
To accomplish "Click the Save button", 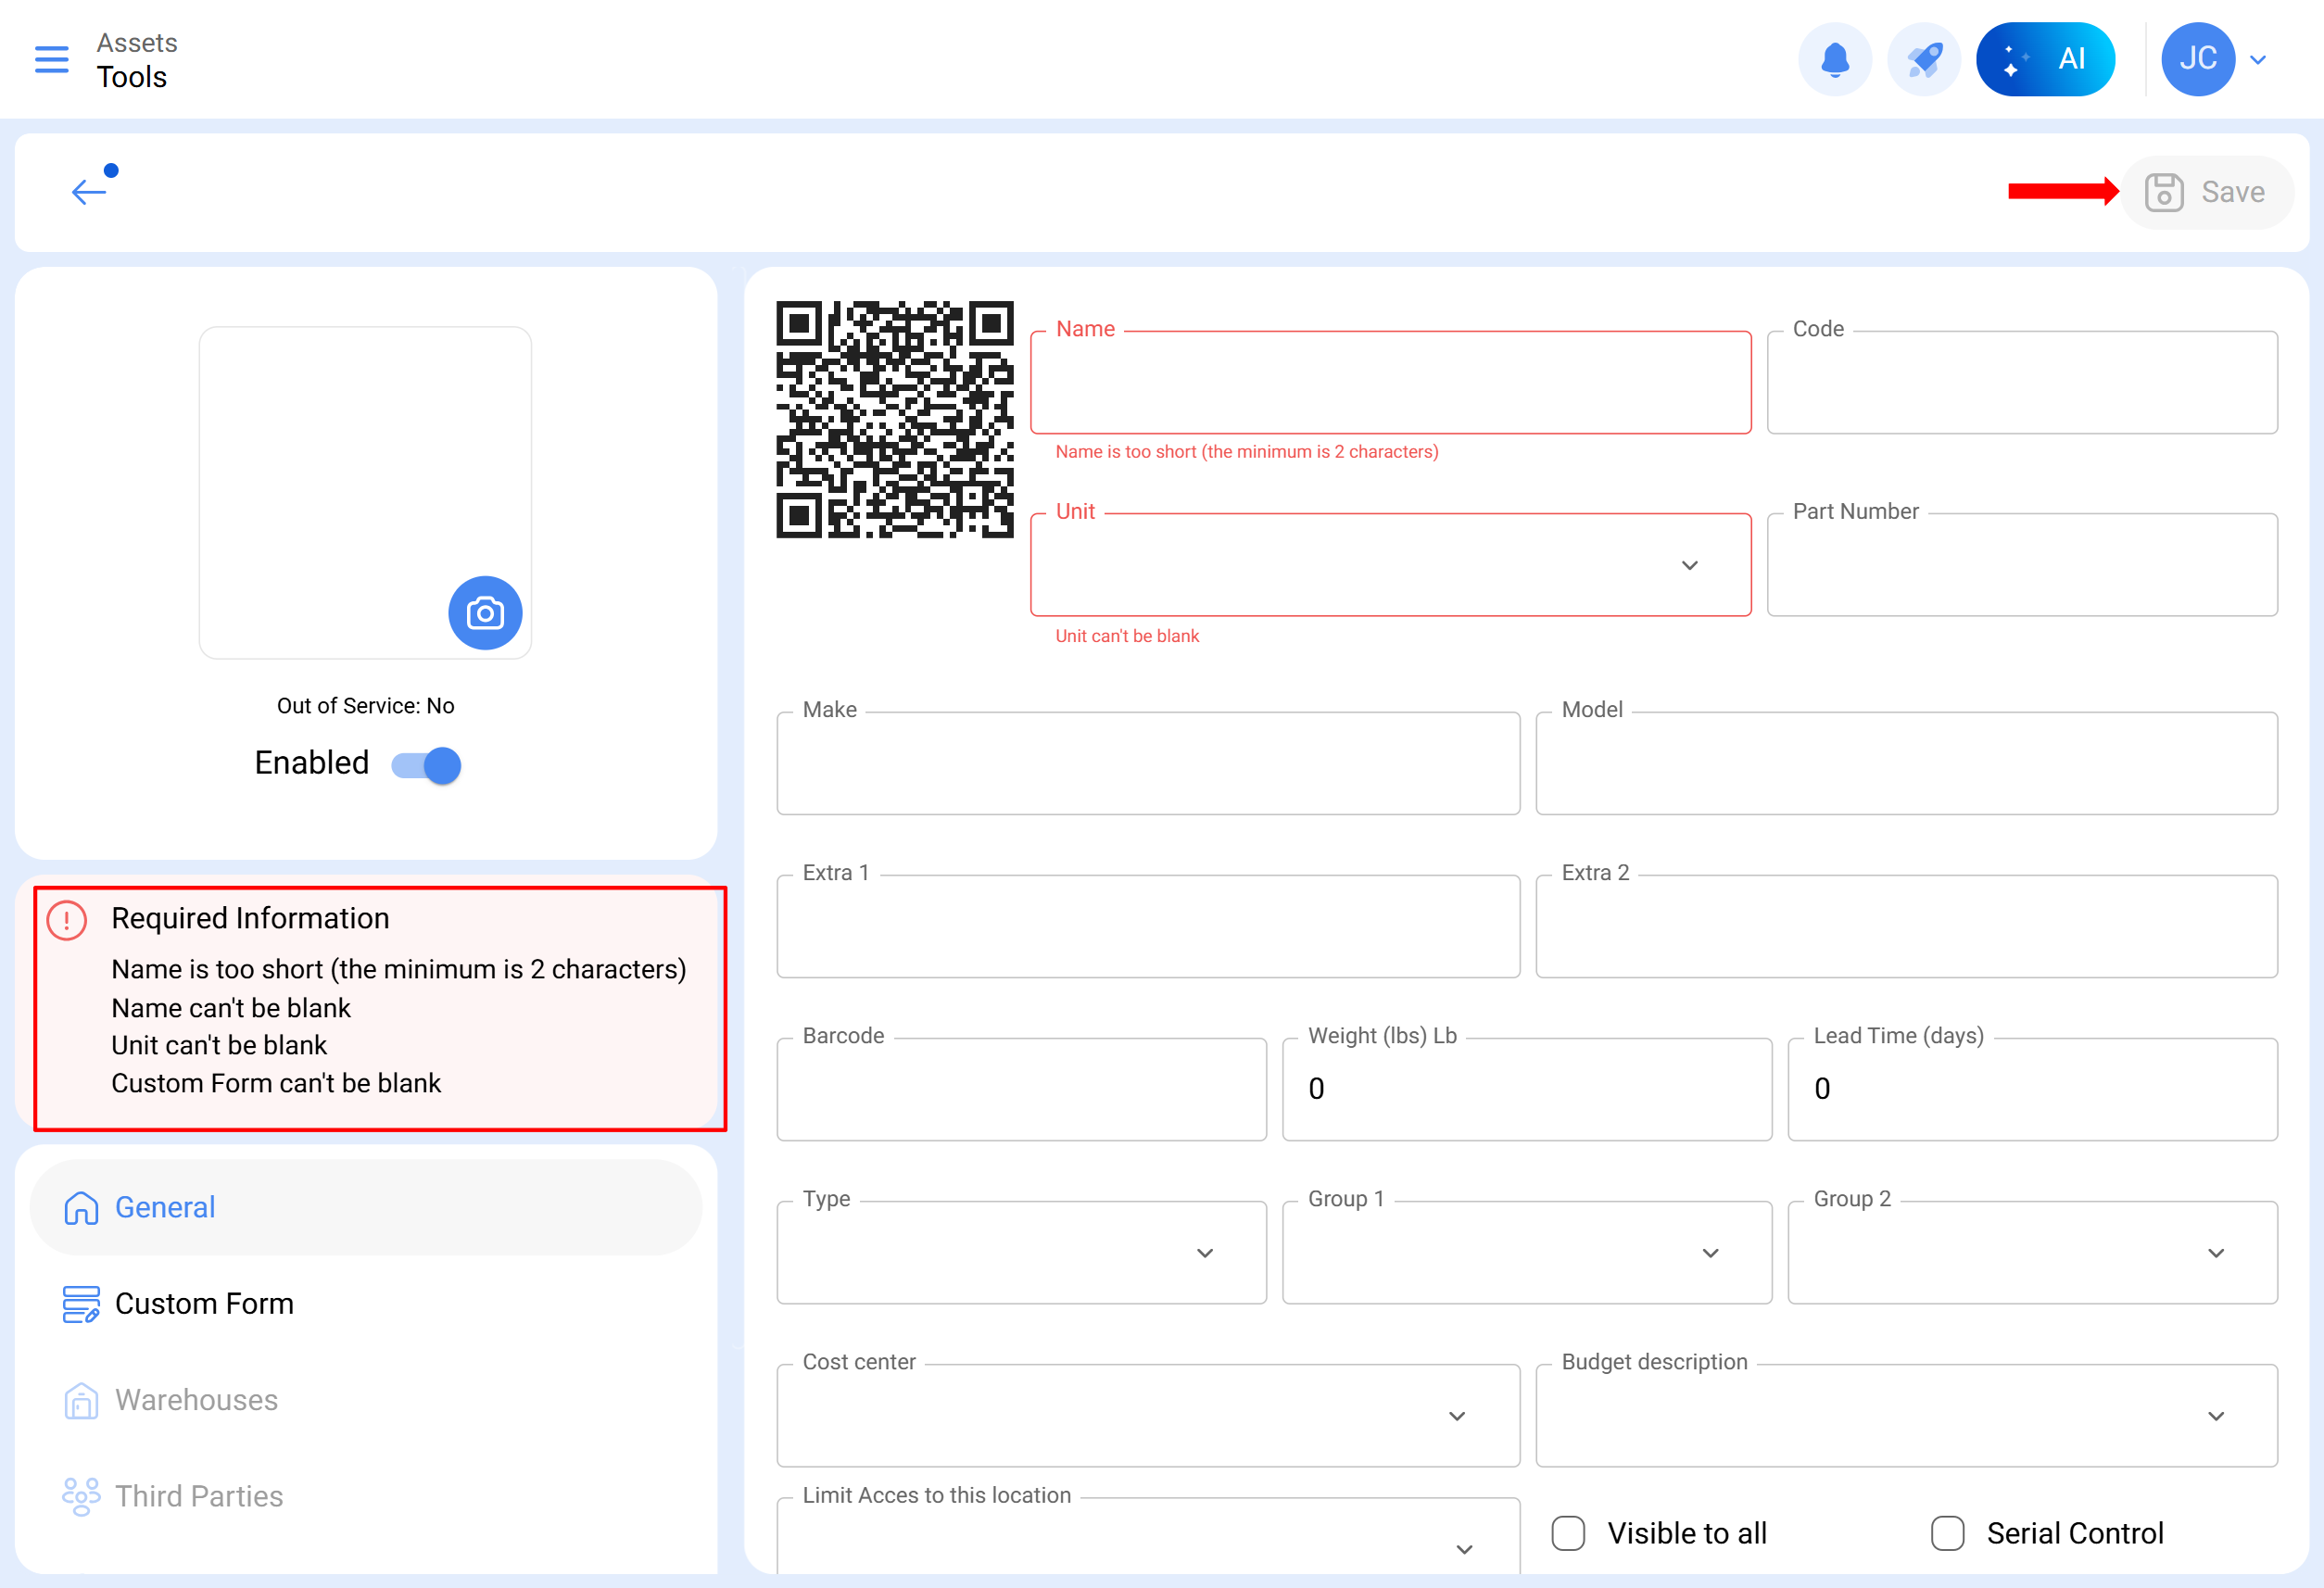I will pyautogui.click(x=2205, y=192).
